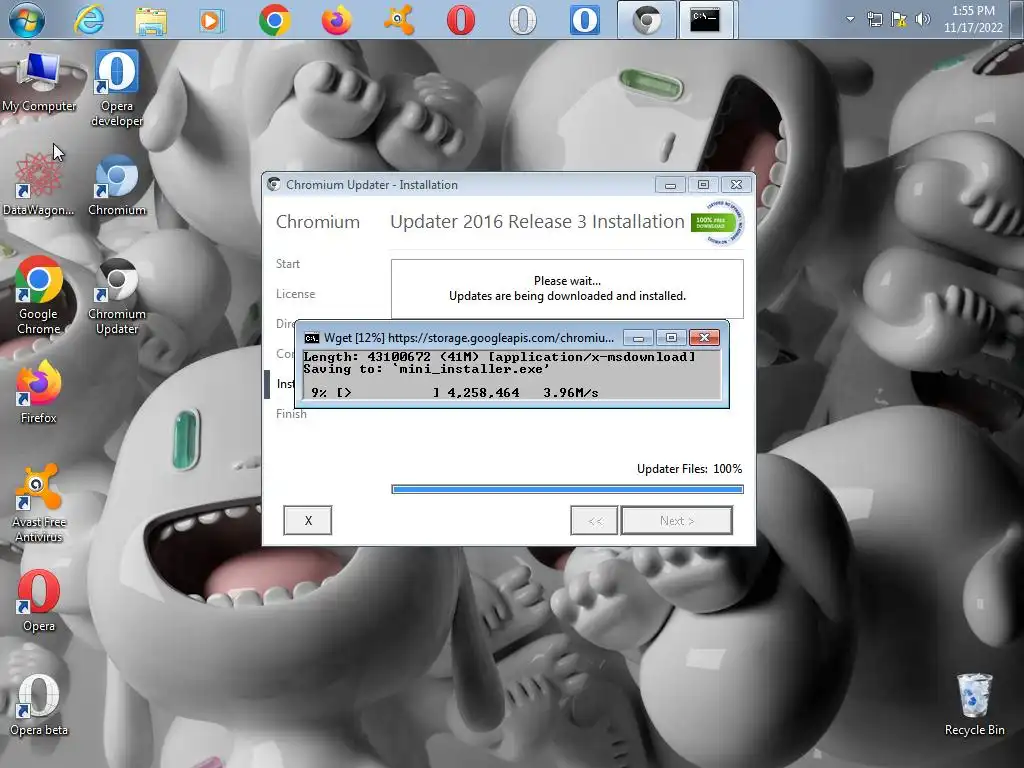Image resolution: width=1024 pixels, height=768 pixels.
Task: Click the Chromium Updater title bar icon
Action: 274,185
